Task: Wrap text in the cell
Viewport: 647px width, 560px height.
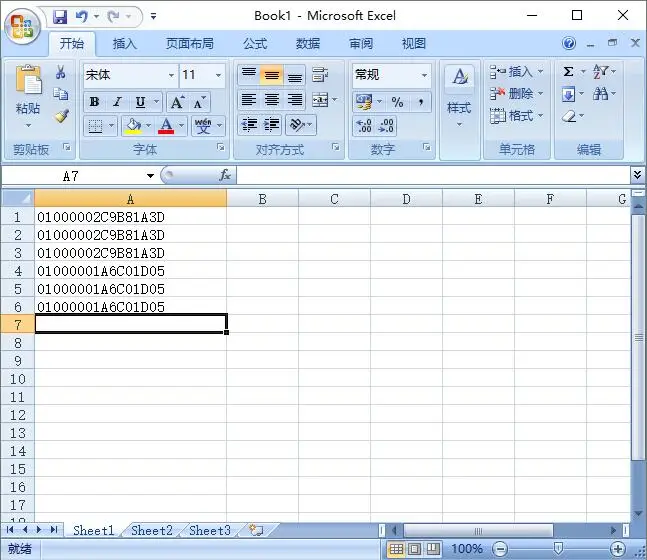Action: (320, 75)
